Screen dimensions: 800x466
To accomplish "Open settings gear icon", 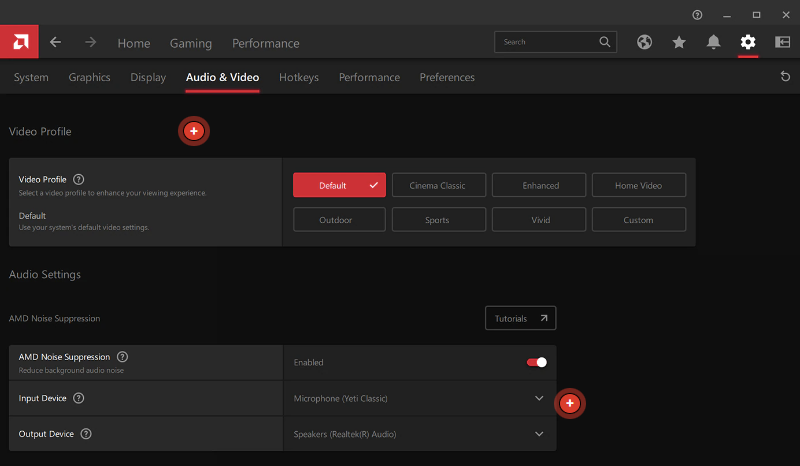I will click(748, 42).
